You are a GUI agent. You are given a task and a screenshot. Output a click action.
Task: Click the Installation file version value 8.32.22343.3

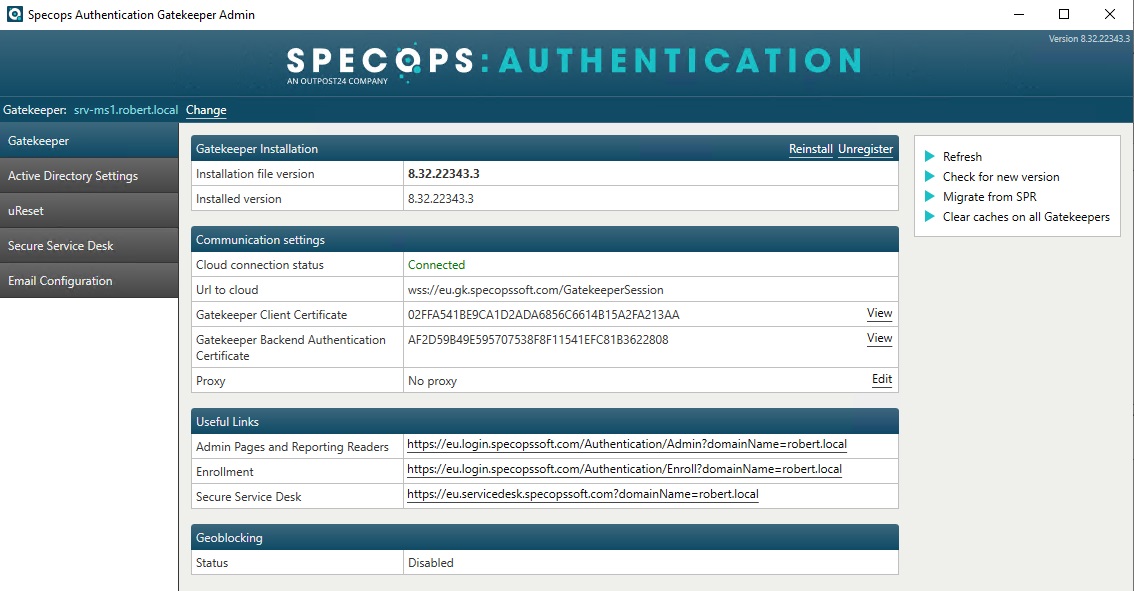[x=443, y=174]
